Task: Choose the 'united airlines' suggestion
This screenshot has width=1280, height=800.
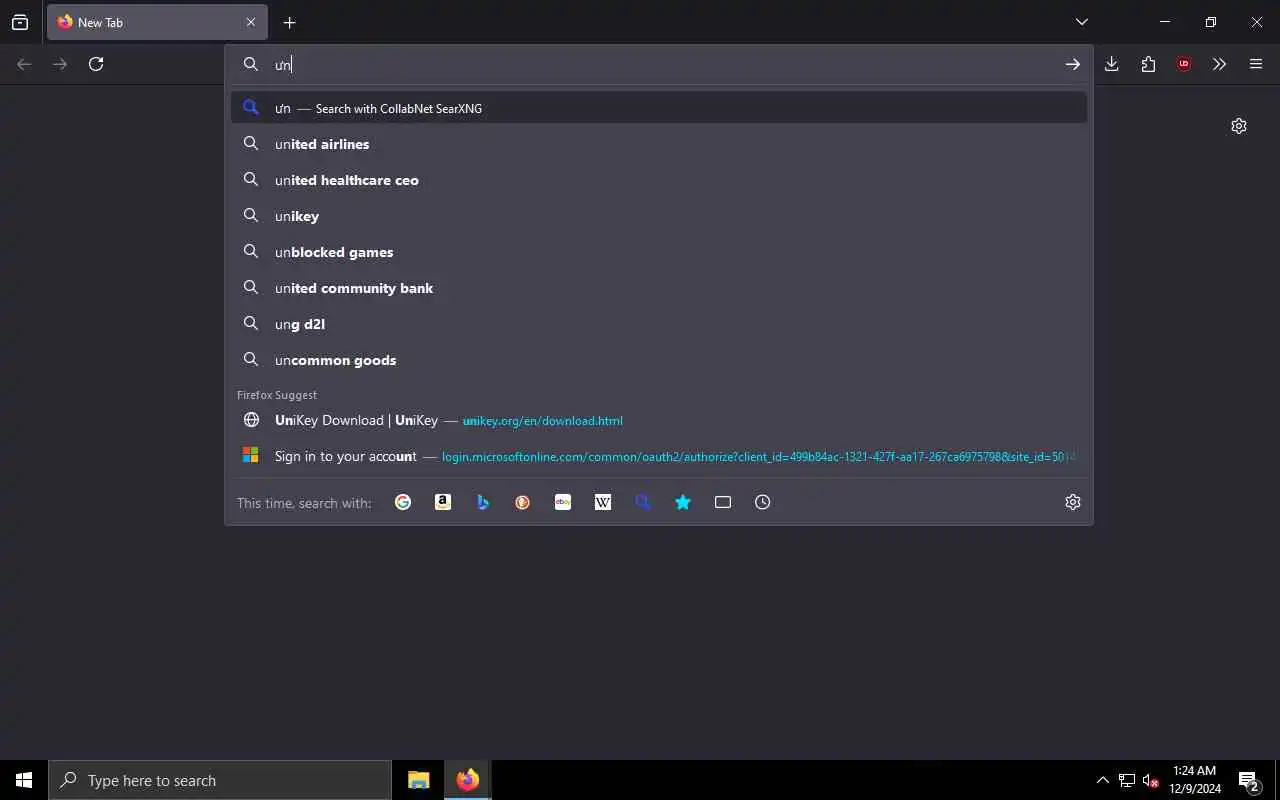Action: pos(659,144)
